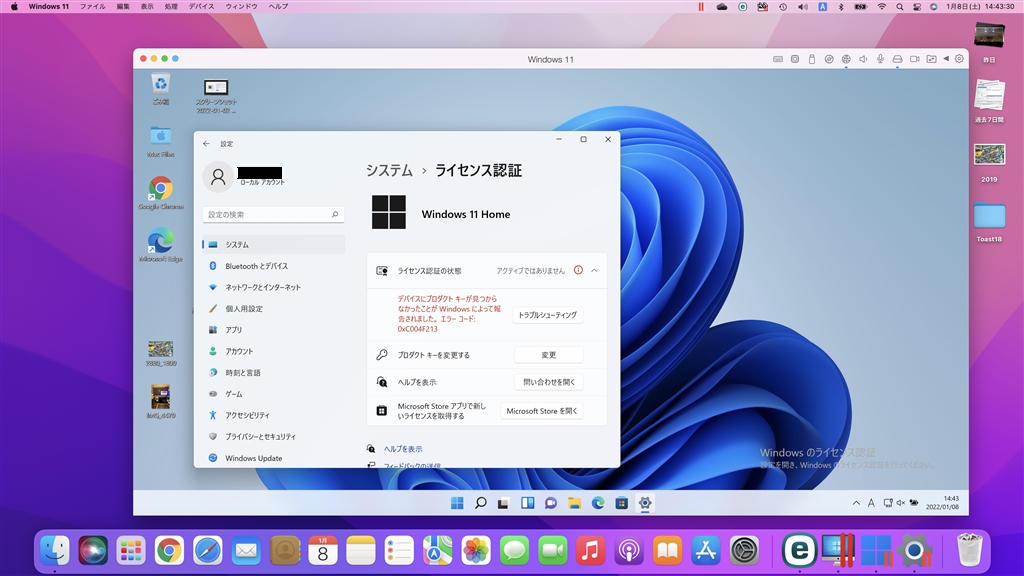Click the activation error info icon
1024x576 pixels.
point(578,270)
